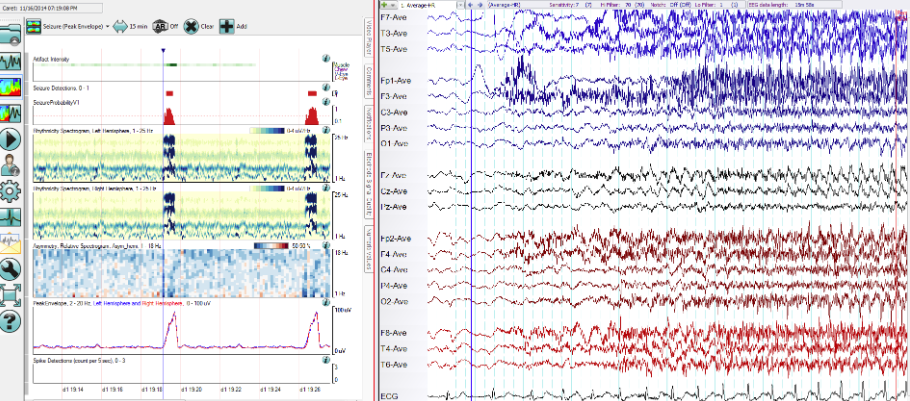Change the 15 min time range
The image size is (910, 401).
[131, 27]
